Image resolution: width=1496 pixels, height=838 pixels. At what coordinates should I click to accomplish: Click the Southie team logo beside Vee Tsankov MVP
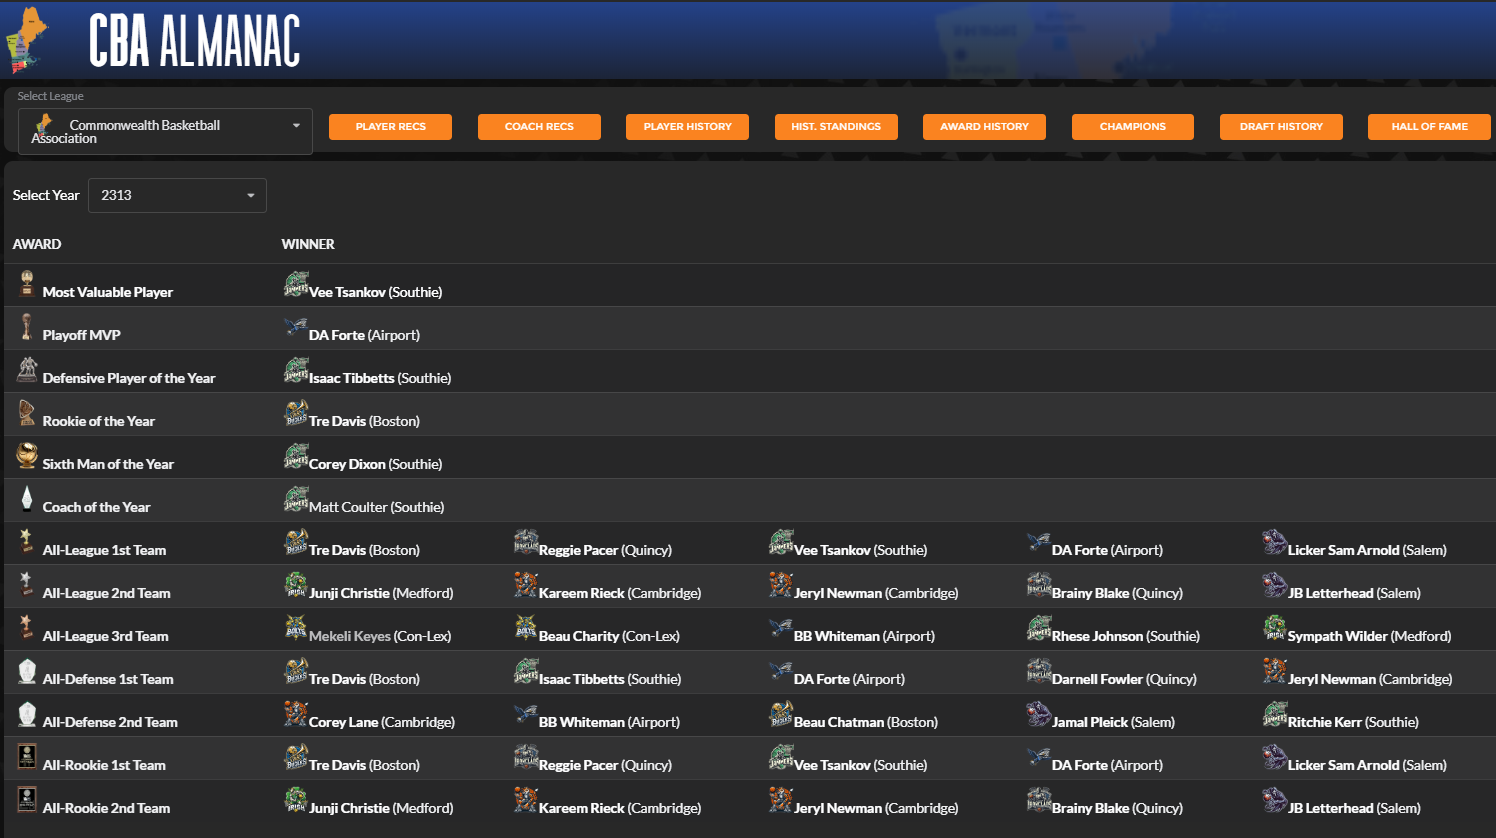coord(296,285)
